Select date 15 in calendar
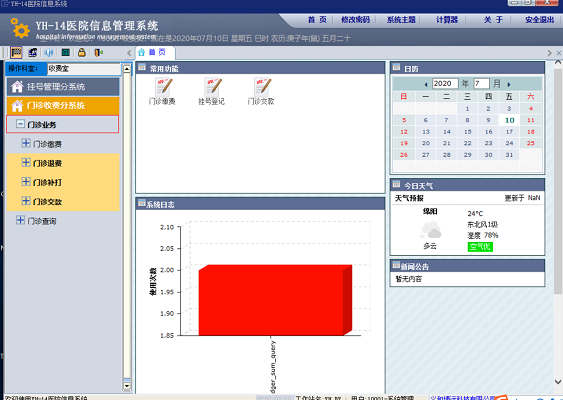 (467, 132)
